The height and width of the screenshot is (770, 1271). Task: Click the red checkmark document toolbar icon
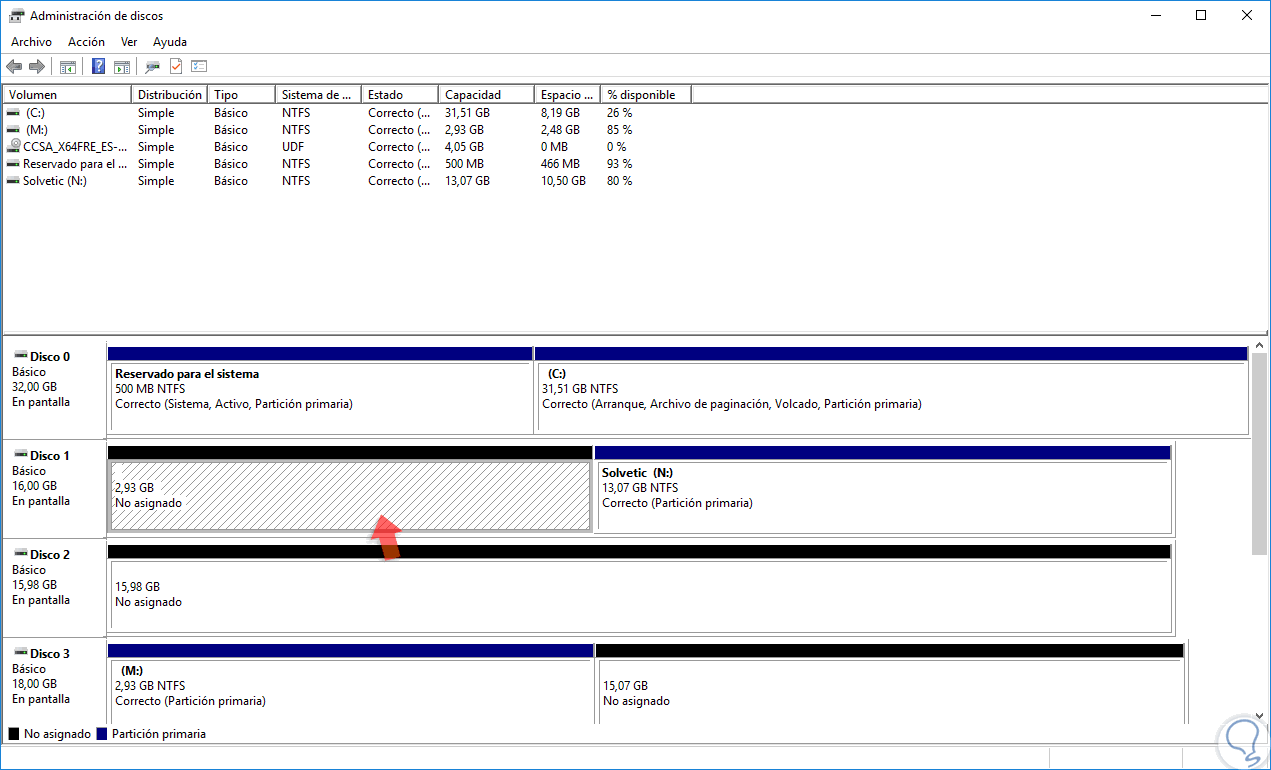click(x=176, y=67)
